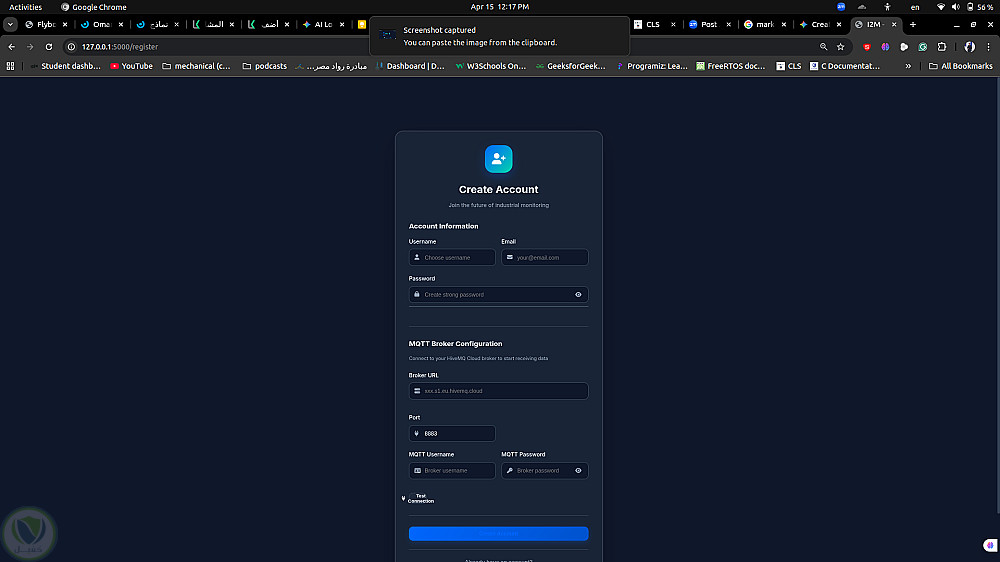
Task: Switch to the Flyb tab
Action: (x=46, y=24)
